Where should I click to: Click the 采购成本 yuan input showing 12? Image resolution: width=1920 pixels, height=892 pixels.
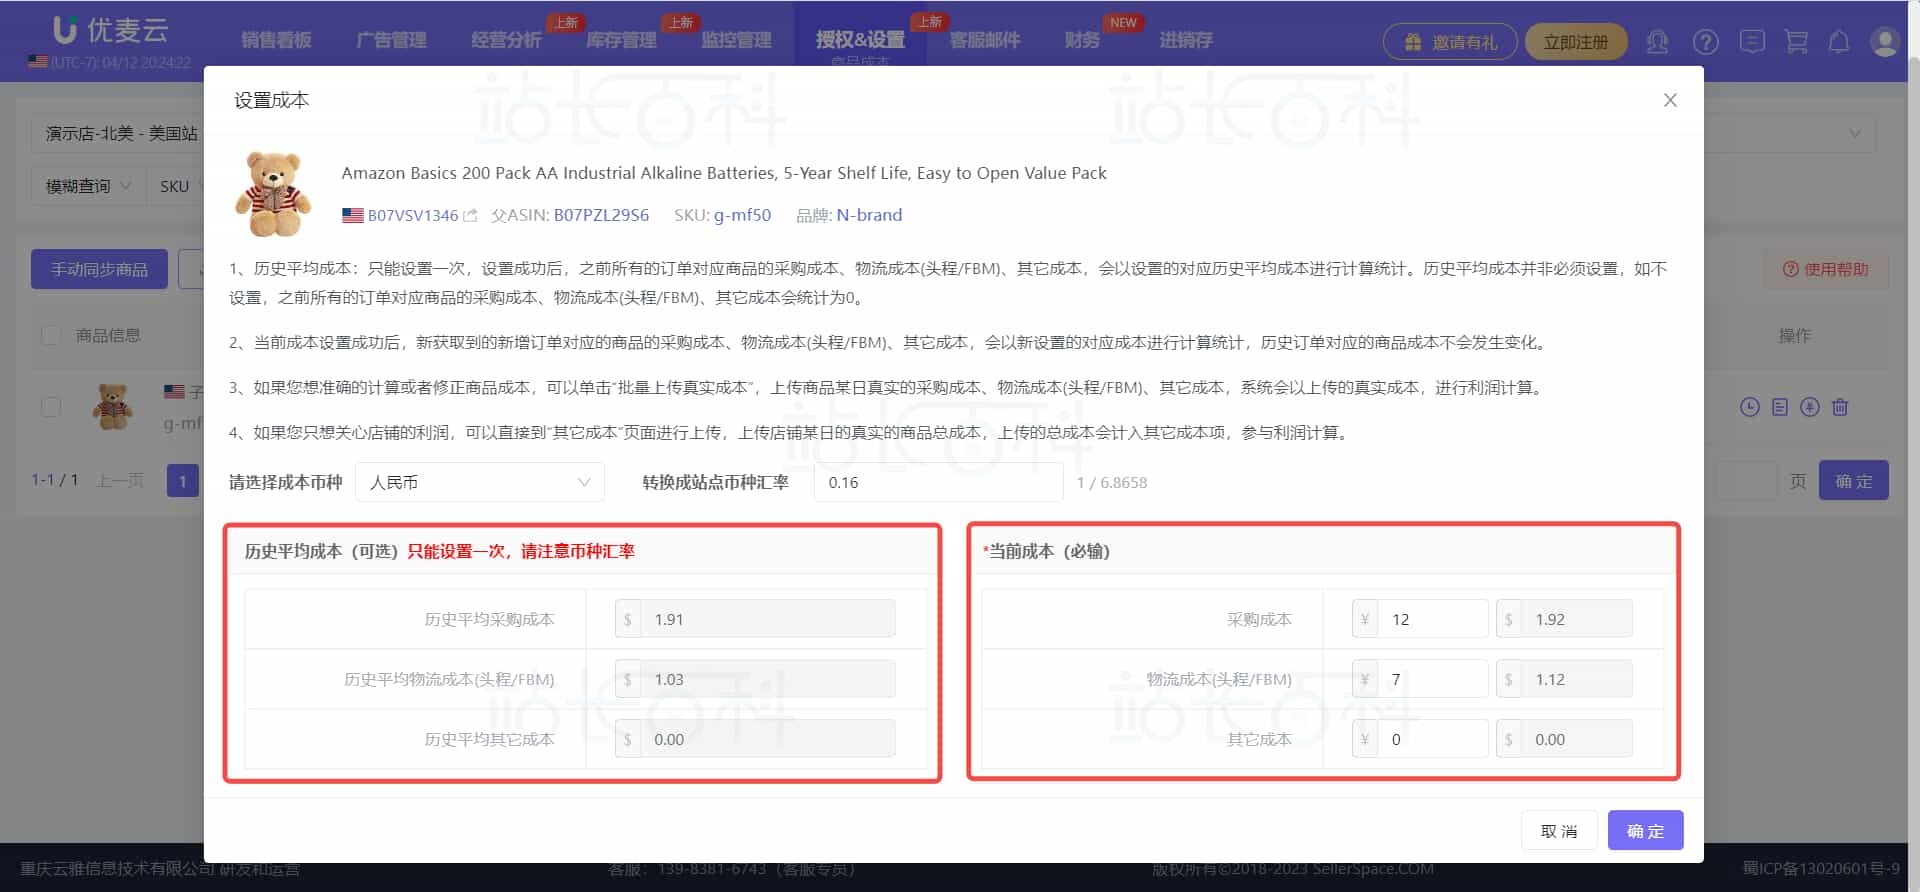[1431, 619]
